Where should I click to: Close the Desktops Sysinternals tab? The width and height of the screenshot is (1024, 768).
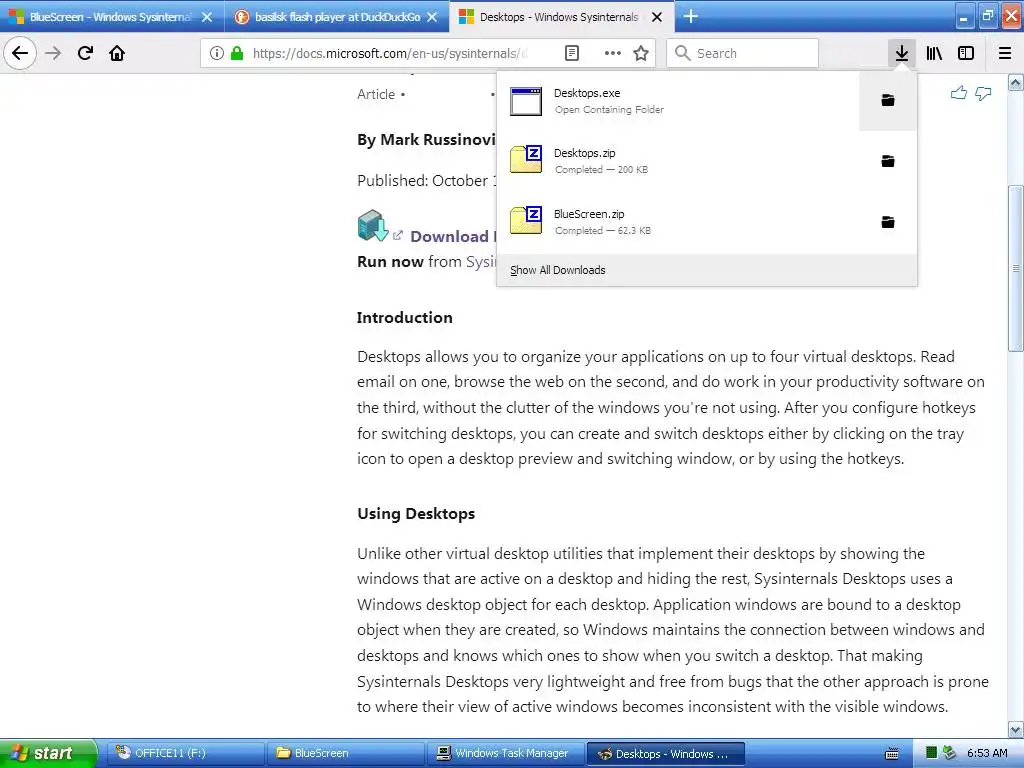point(657,17)
